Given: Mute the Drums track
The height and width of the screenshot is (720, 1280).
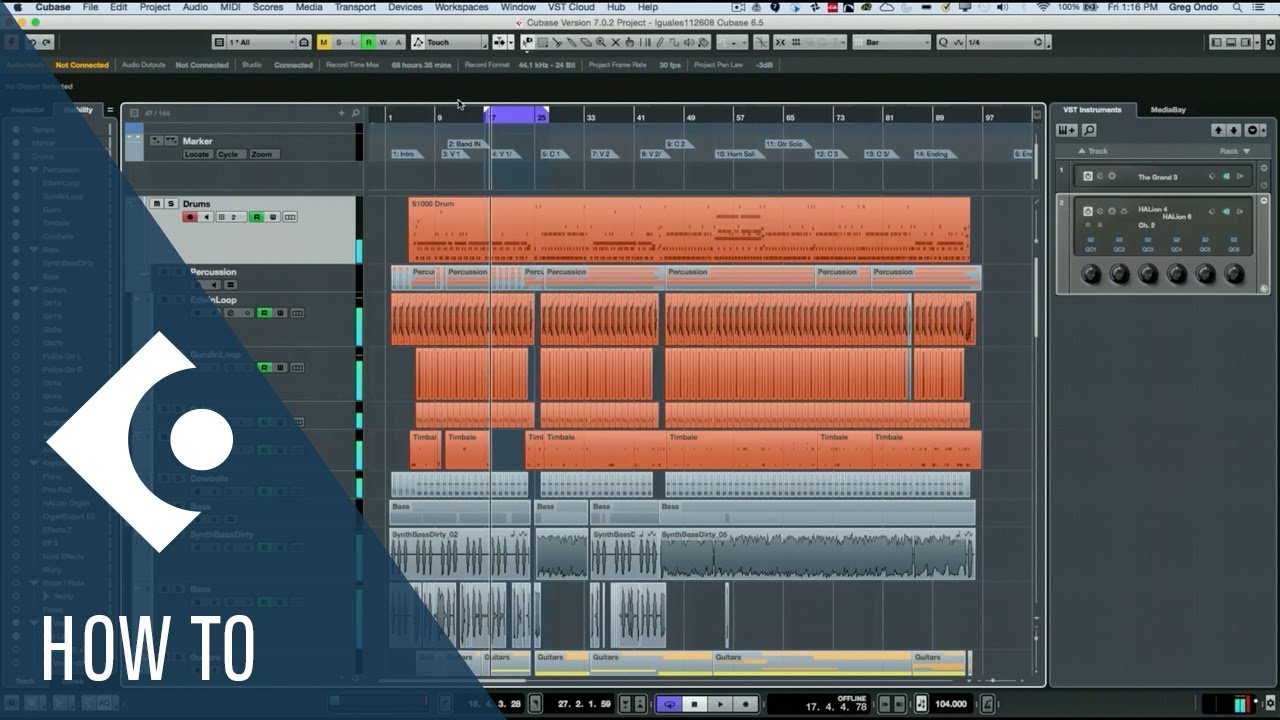Looking at the screenshot, I should [156, 204].
